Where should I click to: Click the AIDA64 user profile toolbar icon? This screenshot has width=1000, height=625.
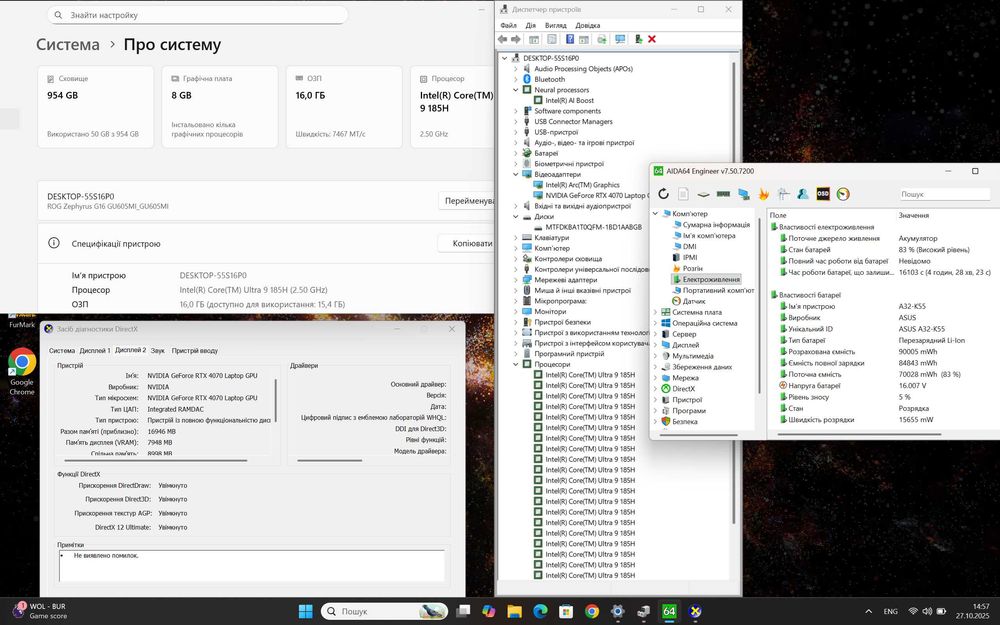click(x=803, y=194)
